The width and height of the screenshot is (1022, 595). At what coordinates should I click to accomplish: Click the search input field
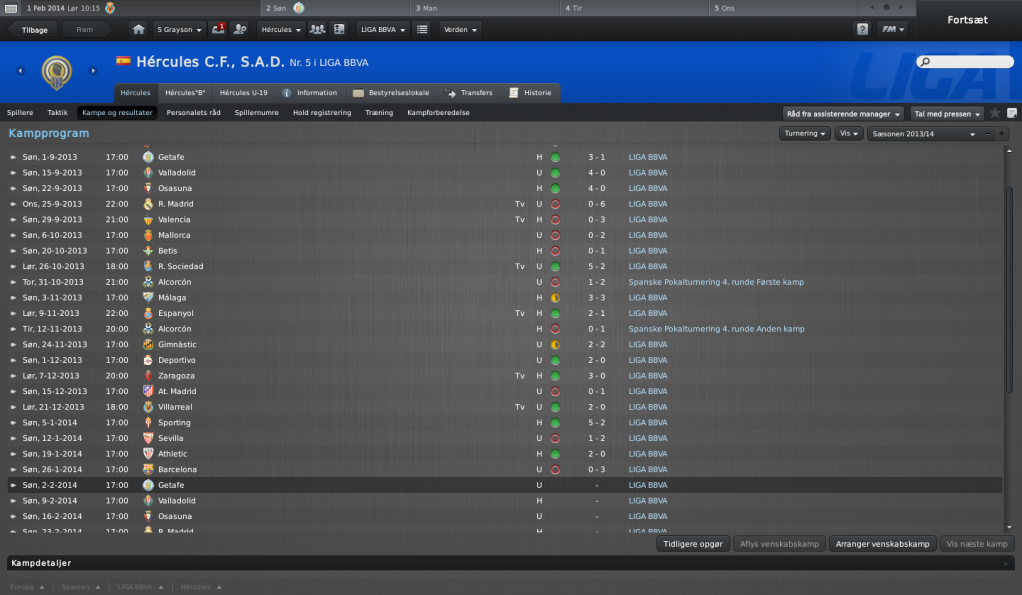coord(965,62)
